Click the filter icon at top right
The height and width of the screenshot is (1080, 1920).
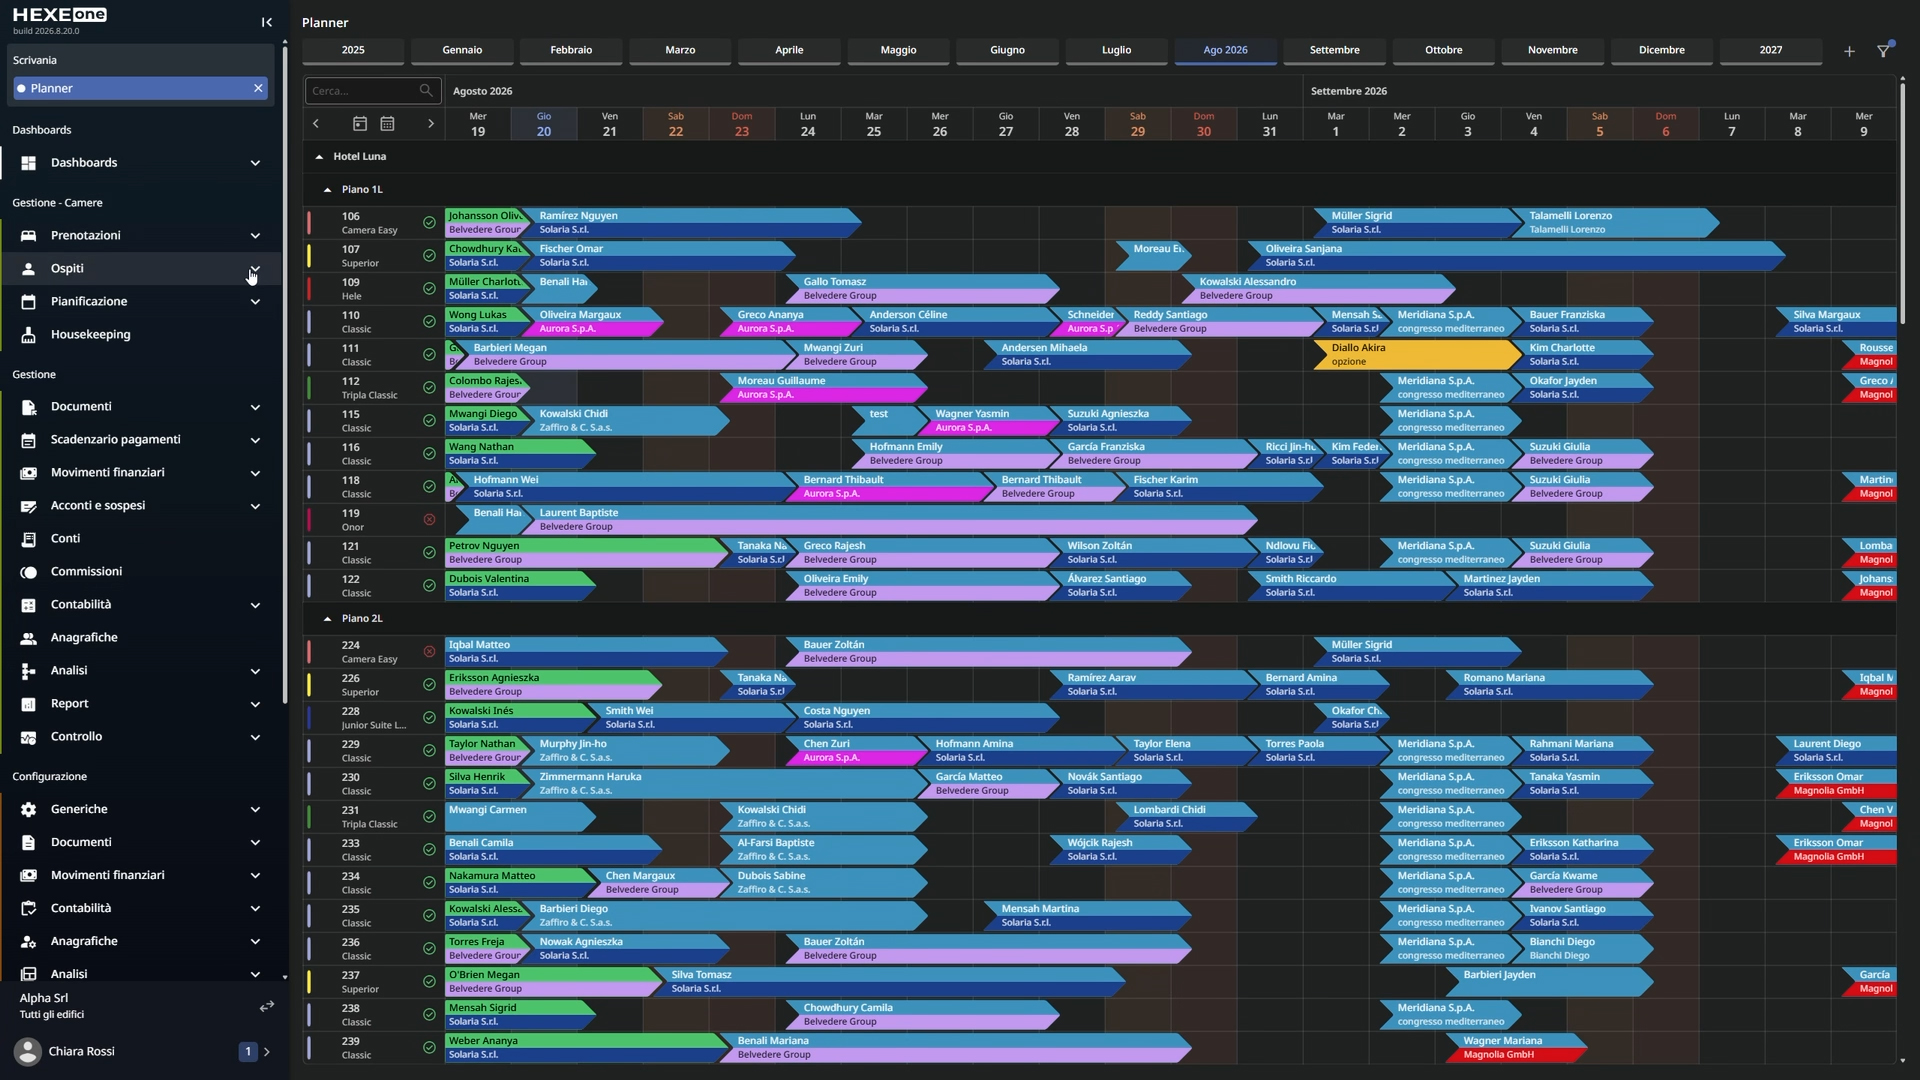1883,50
